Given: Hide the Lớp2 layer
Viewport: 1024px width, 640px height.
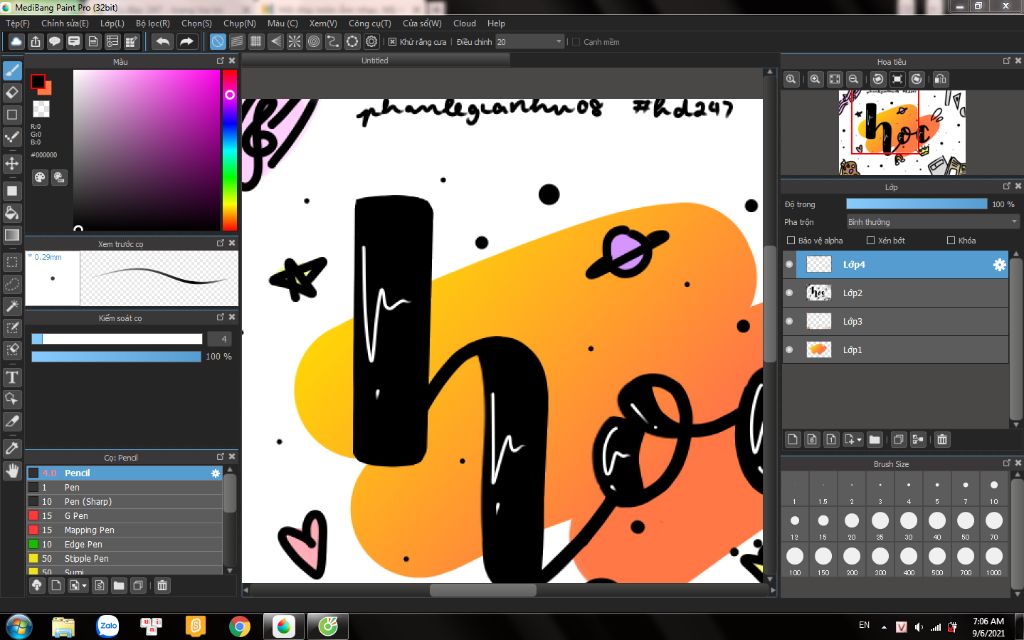Looking at the screenshot, I should pos(790,293).
